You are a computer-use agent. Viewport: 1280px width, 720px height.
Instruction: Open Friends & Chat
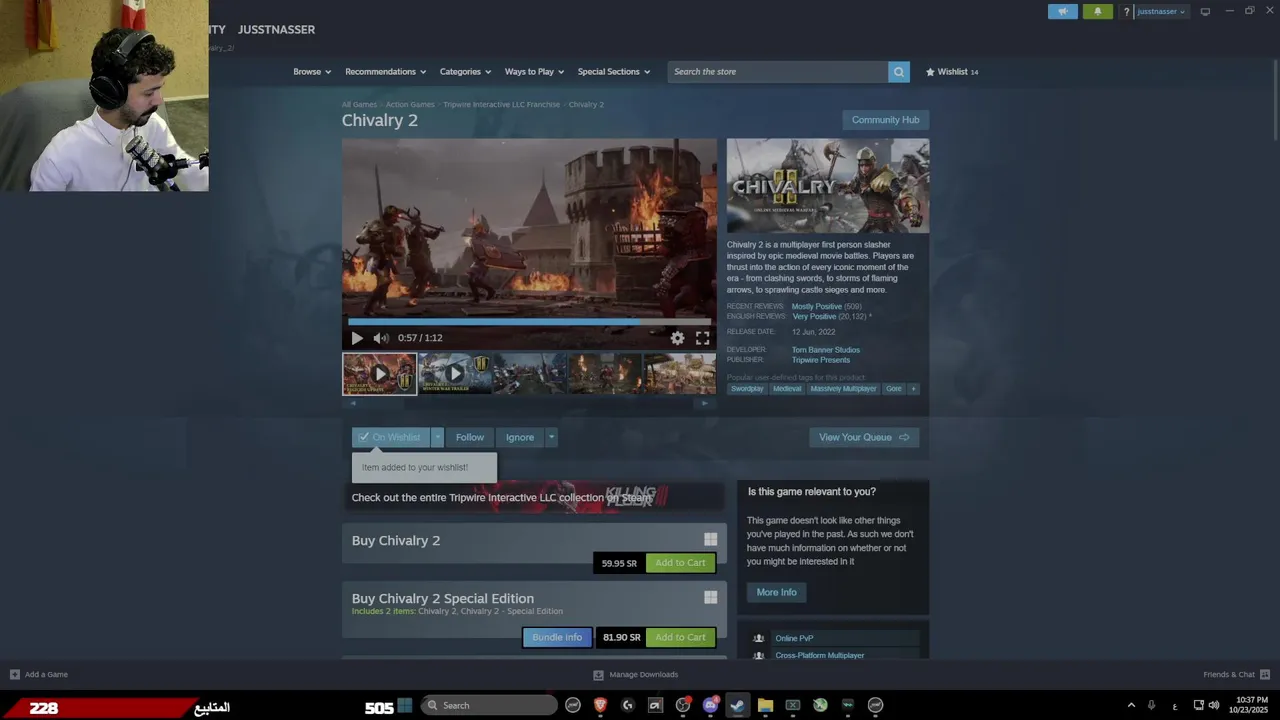click(x=1236, y=675)
